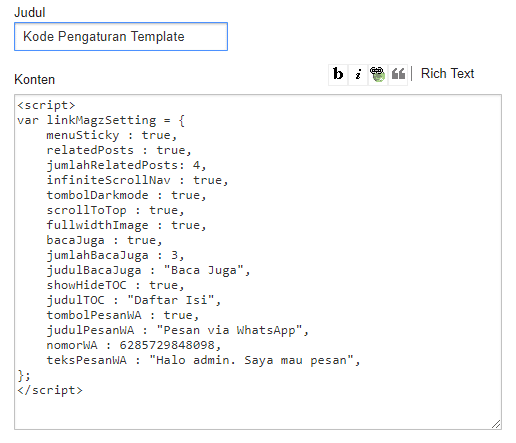
Task: Switch the editor to Rich Text
Action: [447, 73]
